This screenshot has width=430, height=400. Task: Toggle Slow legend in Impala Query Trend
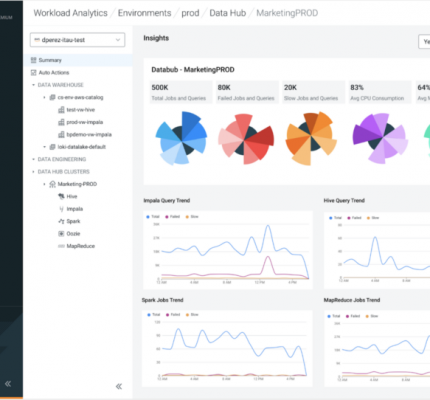coord(192,217)
